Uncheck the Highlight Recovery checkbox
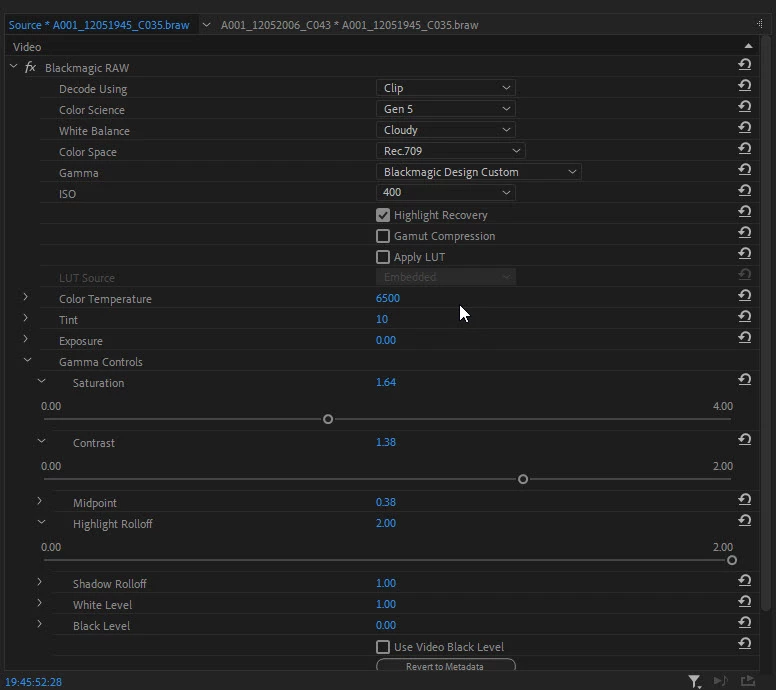The height and width of the screenshot is (690, 776). [383, 215]
